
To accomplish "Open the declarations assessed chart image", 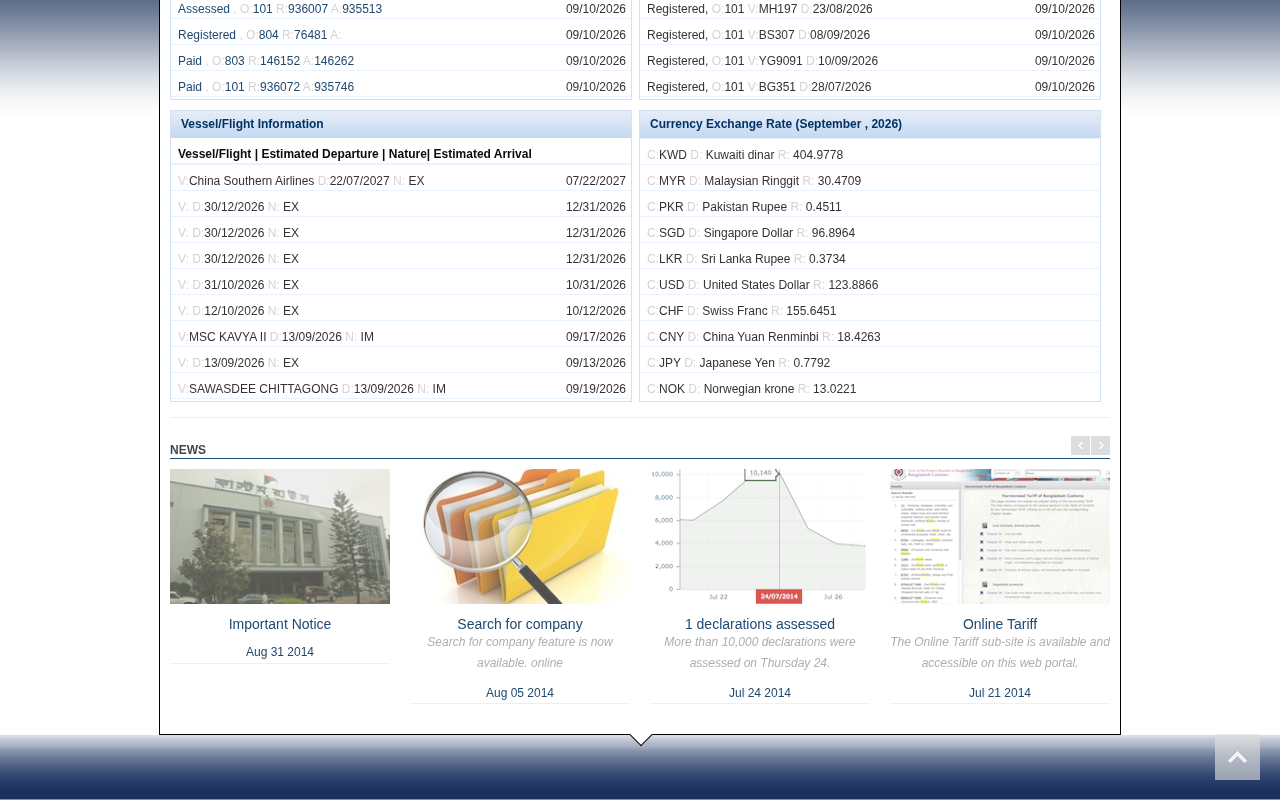I will 760,536.
